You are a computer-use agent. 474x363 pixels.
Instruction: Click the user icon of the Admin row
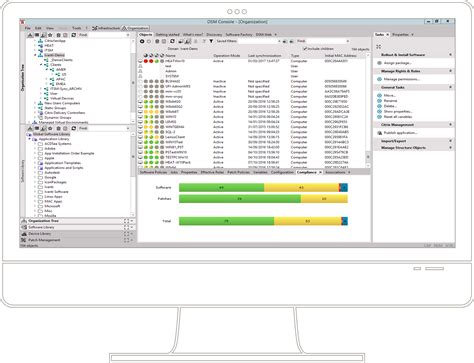click(x=141, y=71)
